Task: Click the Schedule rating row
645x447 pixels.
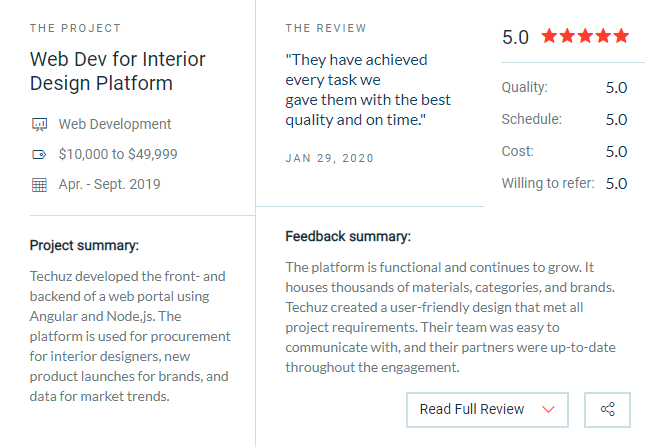Action: (564, 120)
